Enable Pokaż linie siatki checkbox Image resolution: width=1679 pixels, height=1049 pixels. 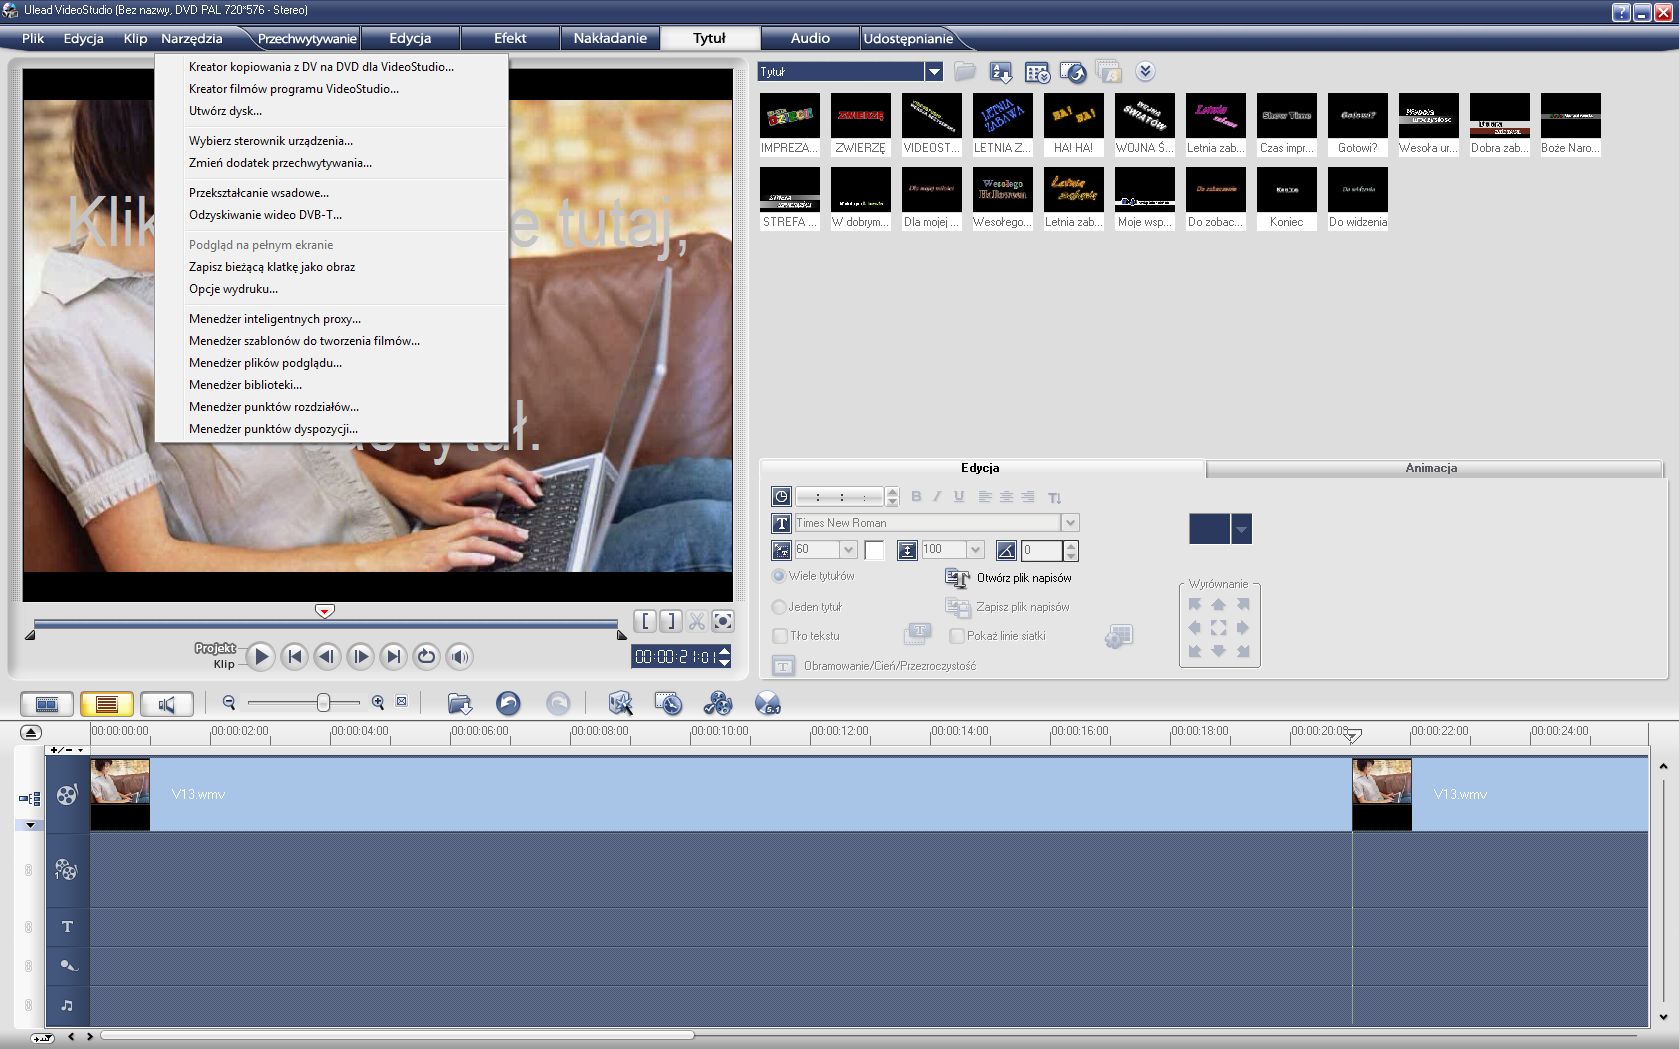click(957, 636)
